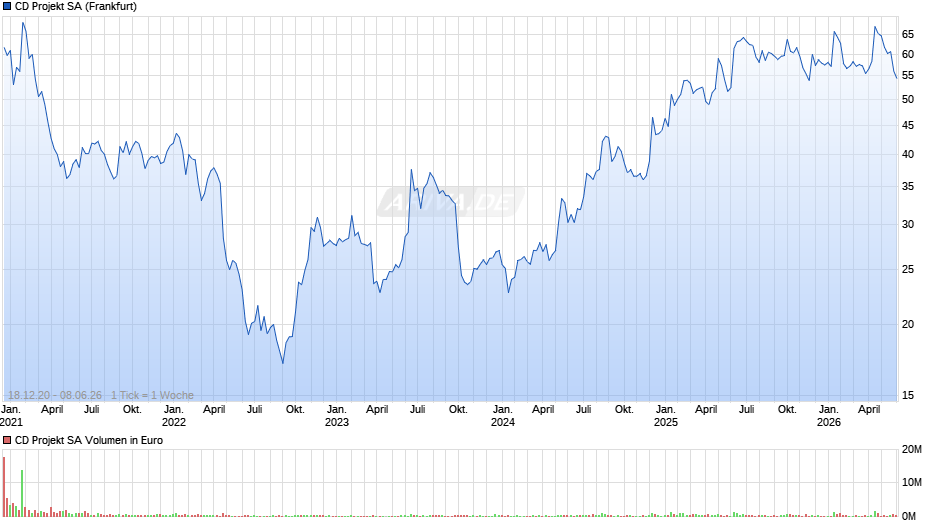Click the 'Jan. 2024' time axis label
Image resolution: width=940 pixels, height=526 pixels.
[x=503, y=416]
